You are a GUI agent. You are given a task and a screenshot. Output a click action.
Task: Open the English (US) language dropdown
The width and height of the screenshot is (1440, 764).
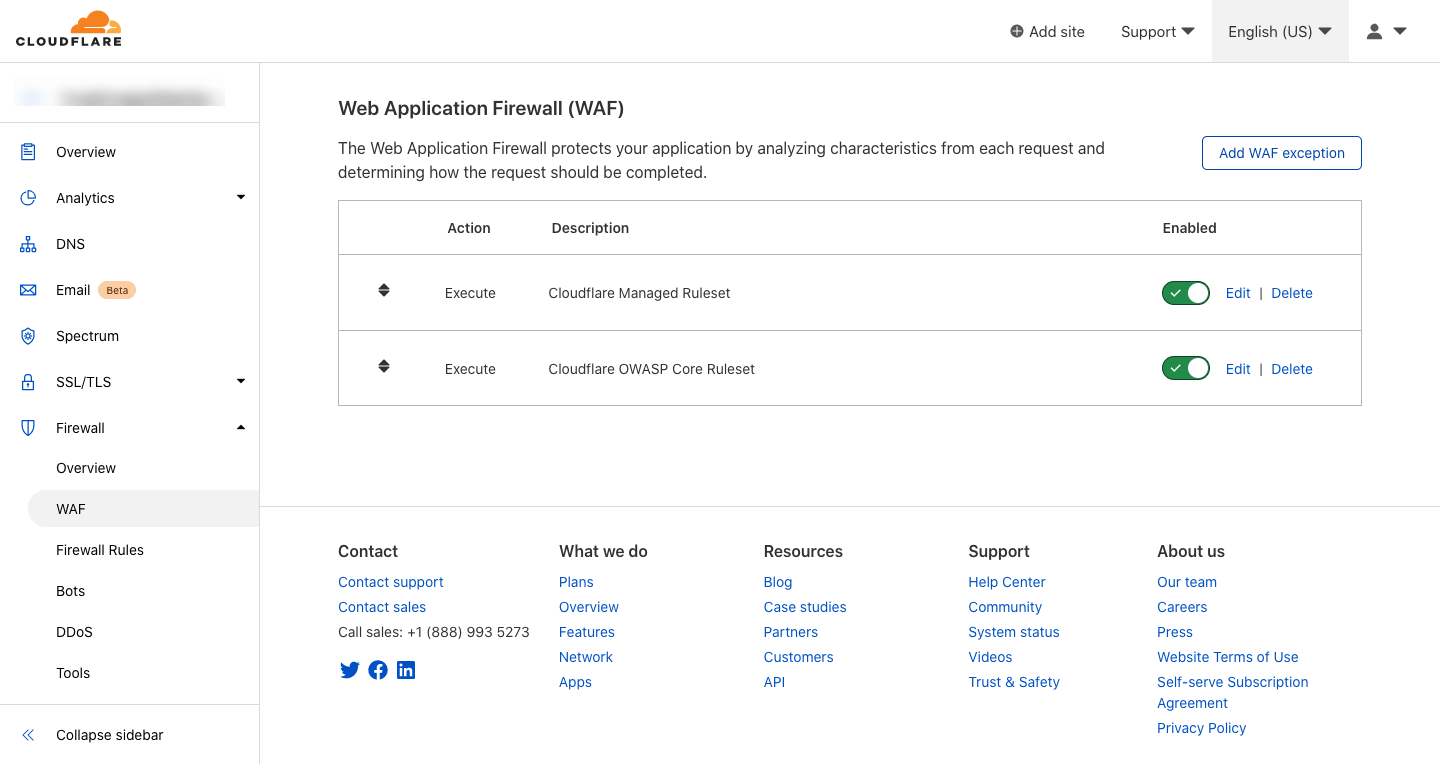[1280, 31]
